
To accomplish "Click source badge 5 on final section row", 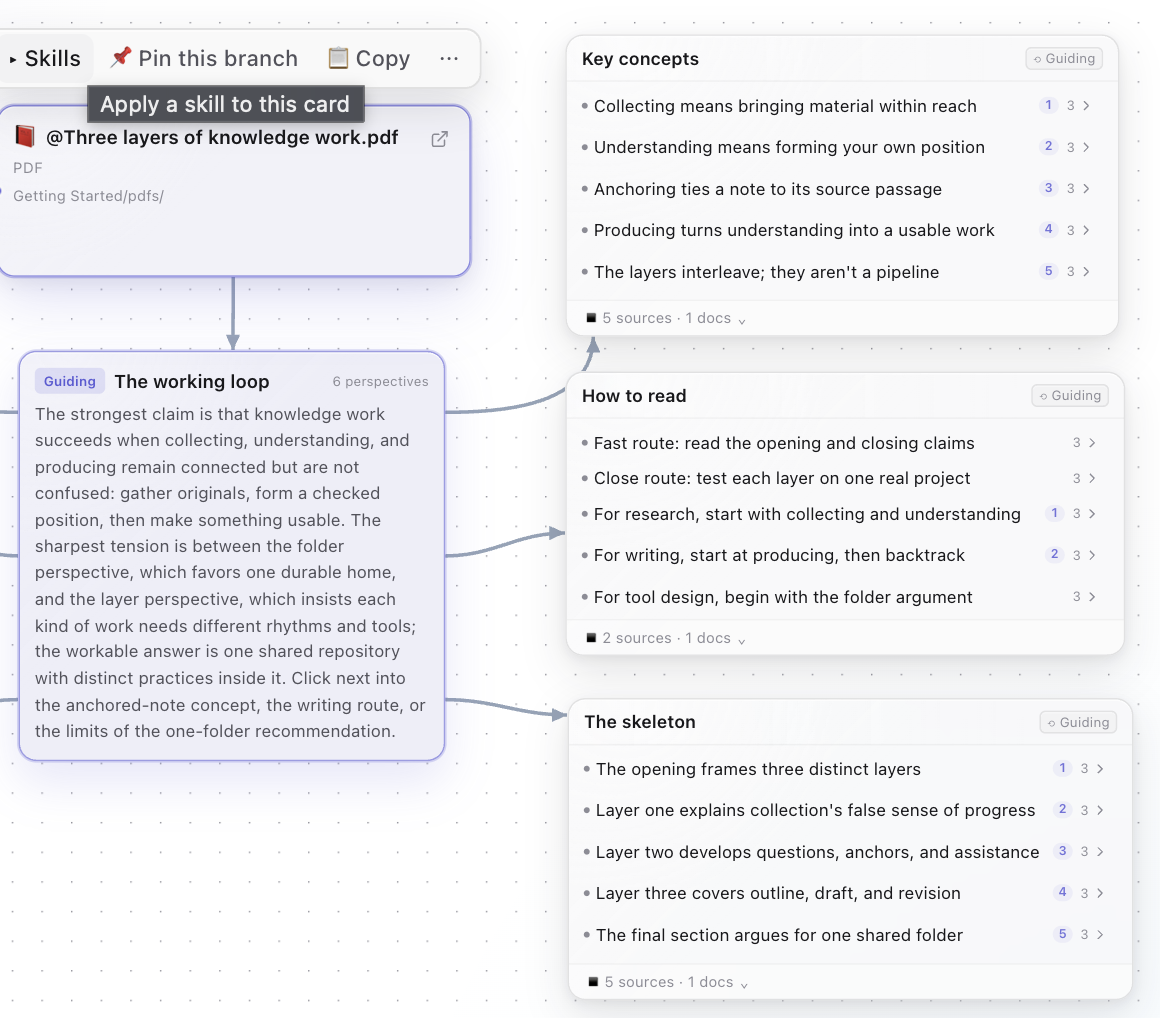I will (1062, 934).
